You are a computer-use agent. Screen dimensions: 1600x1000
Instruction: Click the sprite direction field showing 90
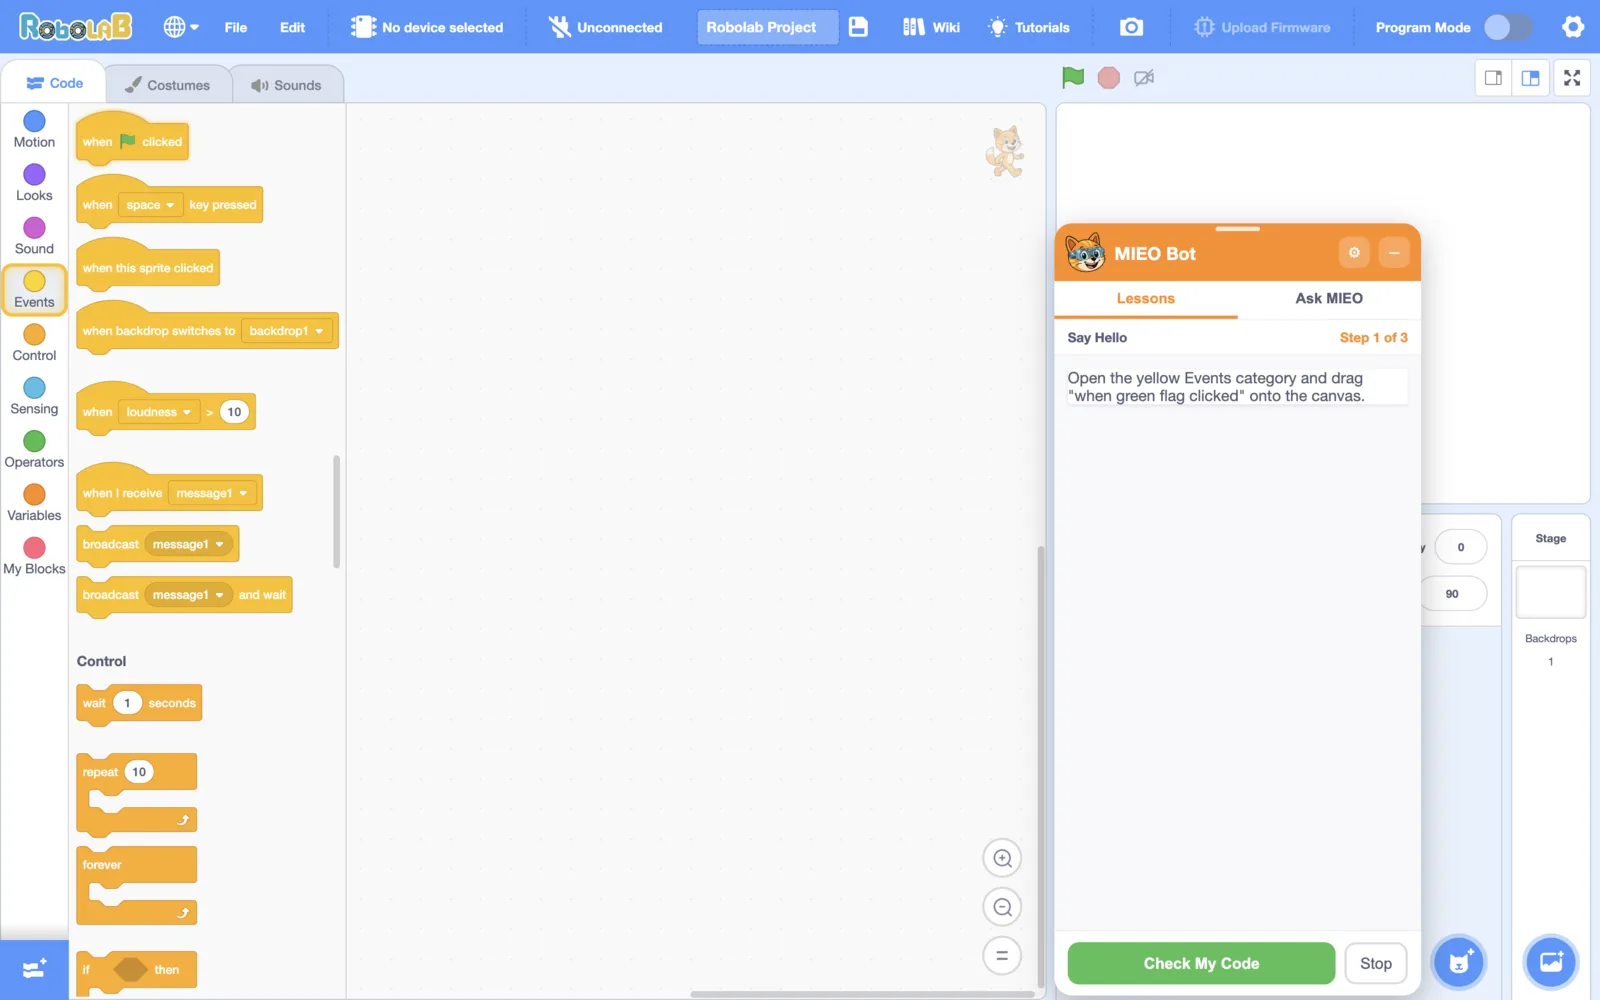tap(1453, 594)
